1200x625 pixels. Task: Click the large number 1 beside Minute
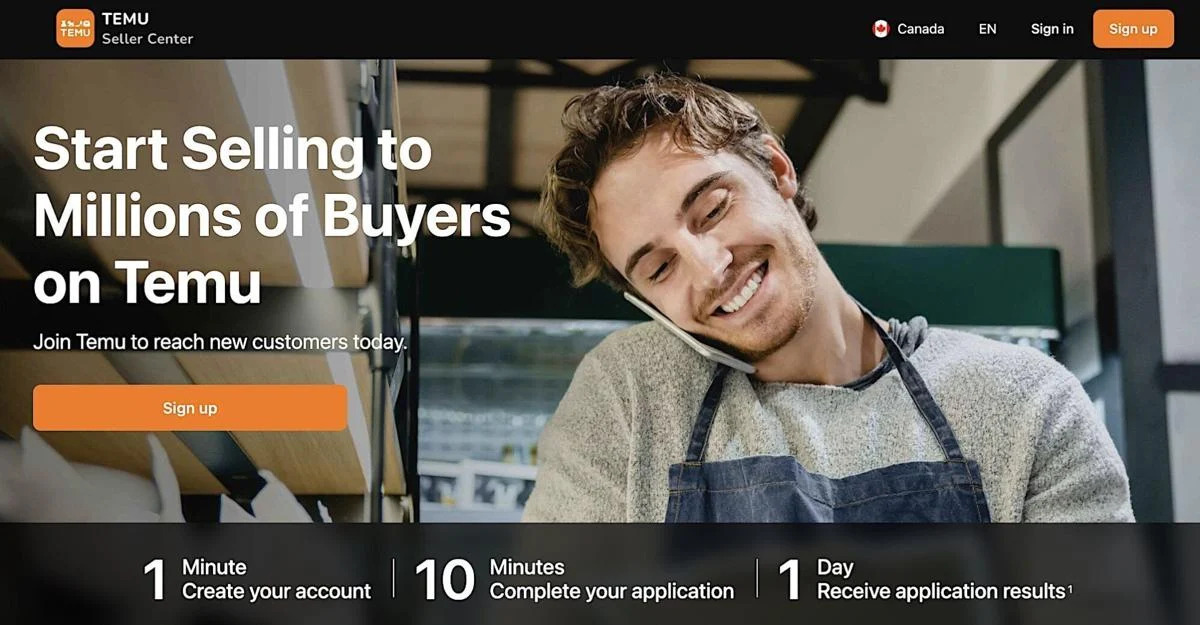pyautogui.click(x=155, y=580)
